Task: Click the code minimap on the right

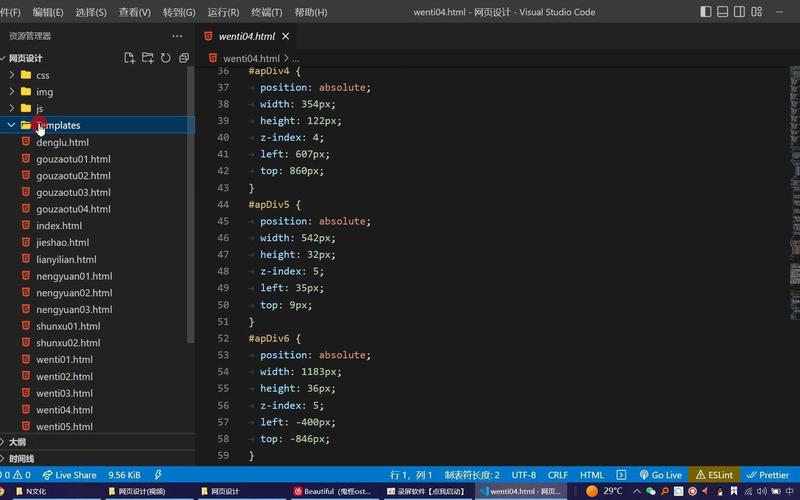Action: [x=794, y=194]
